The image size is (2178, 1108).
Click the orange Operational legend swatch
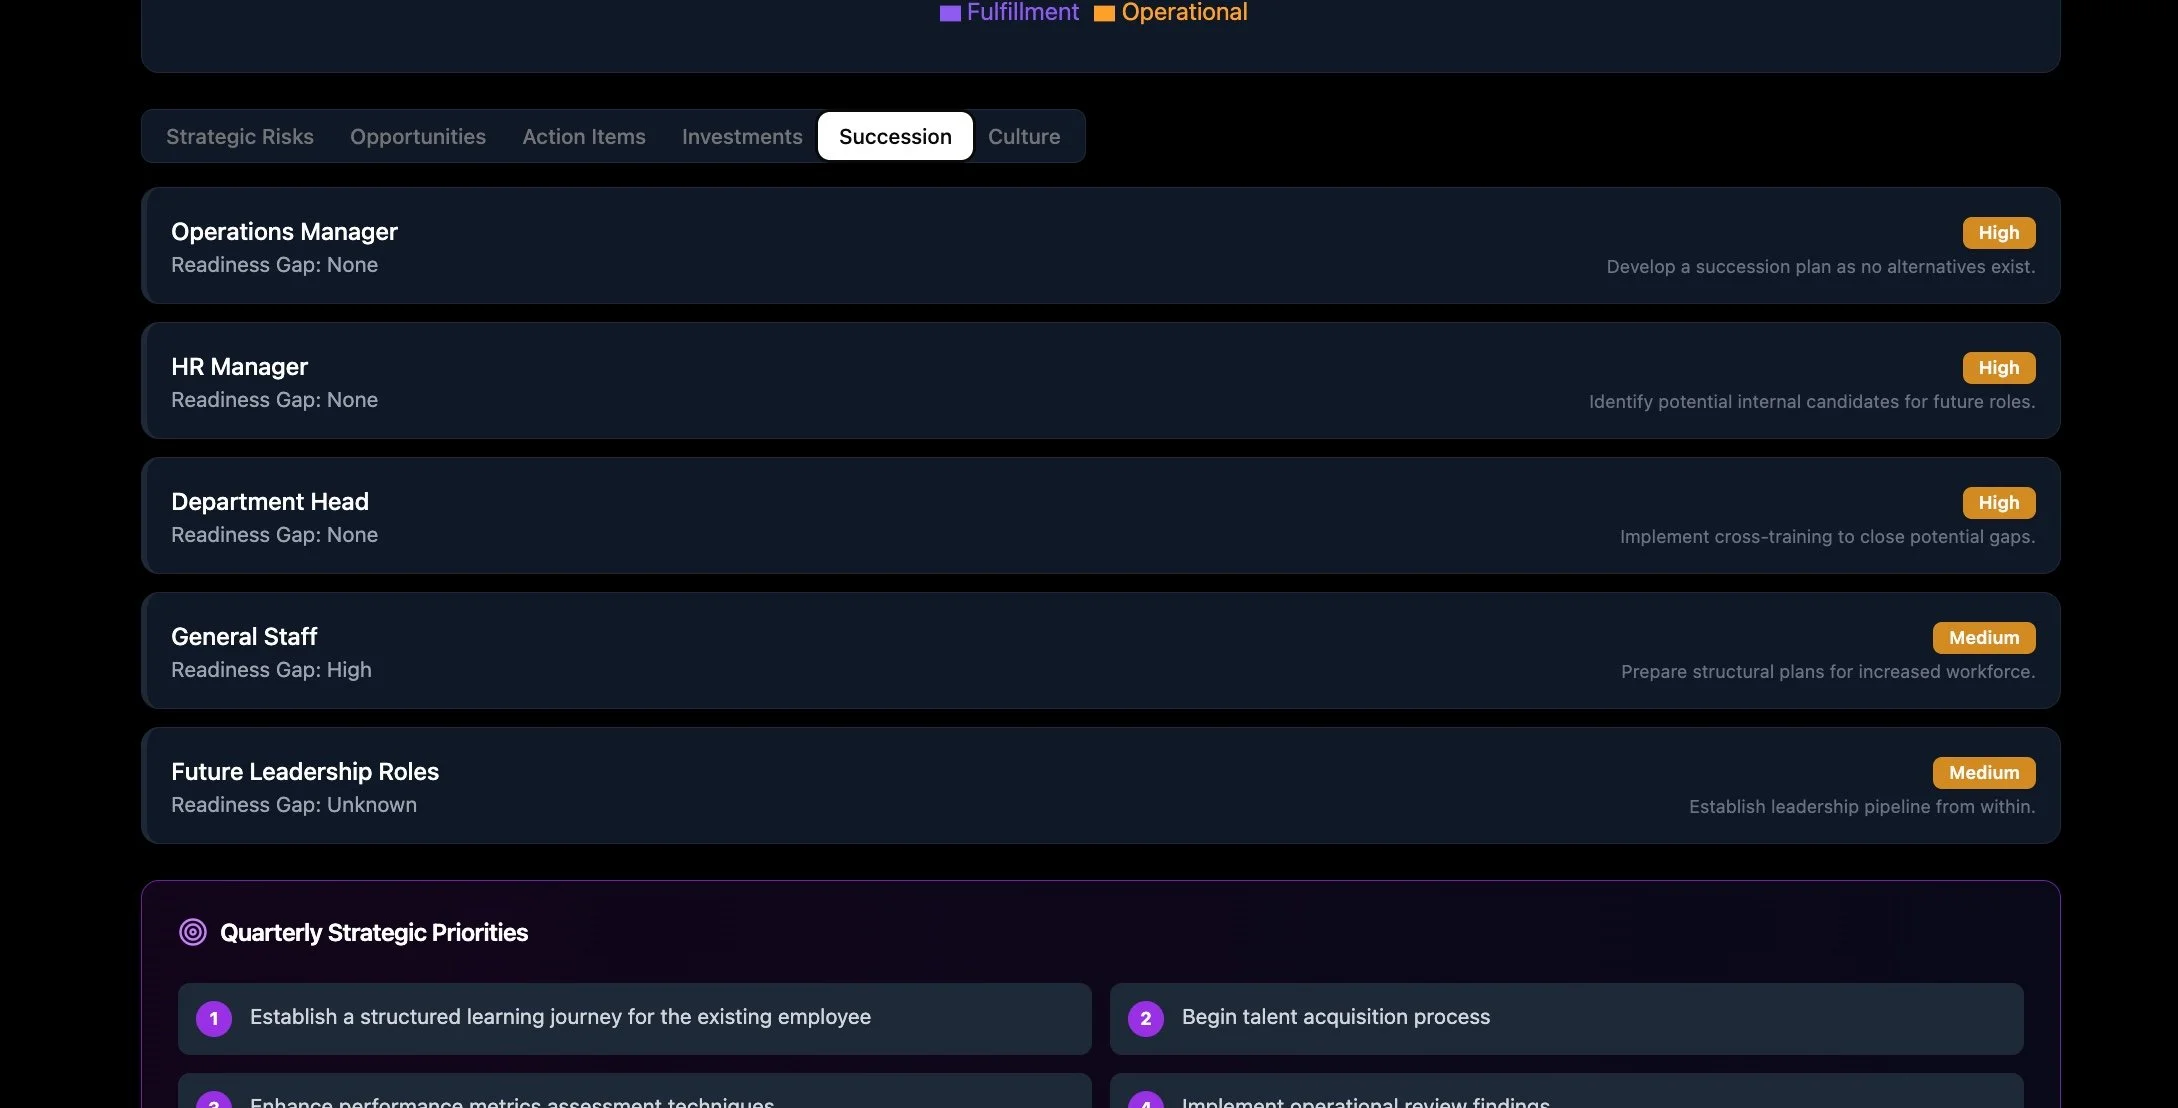[x=1104, y=13]
